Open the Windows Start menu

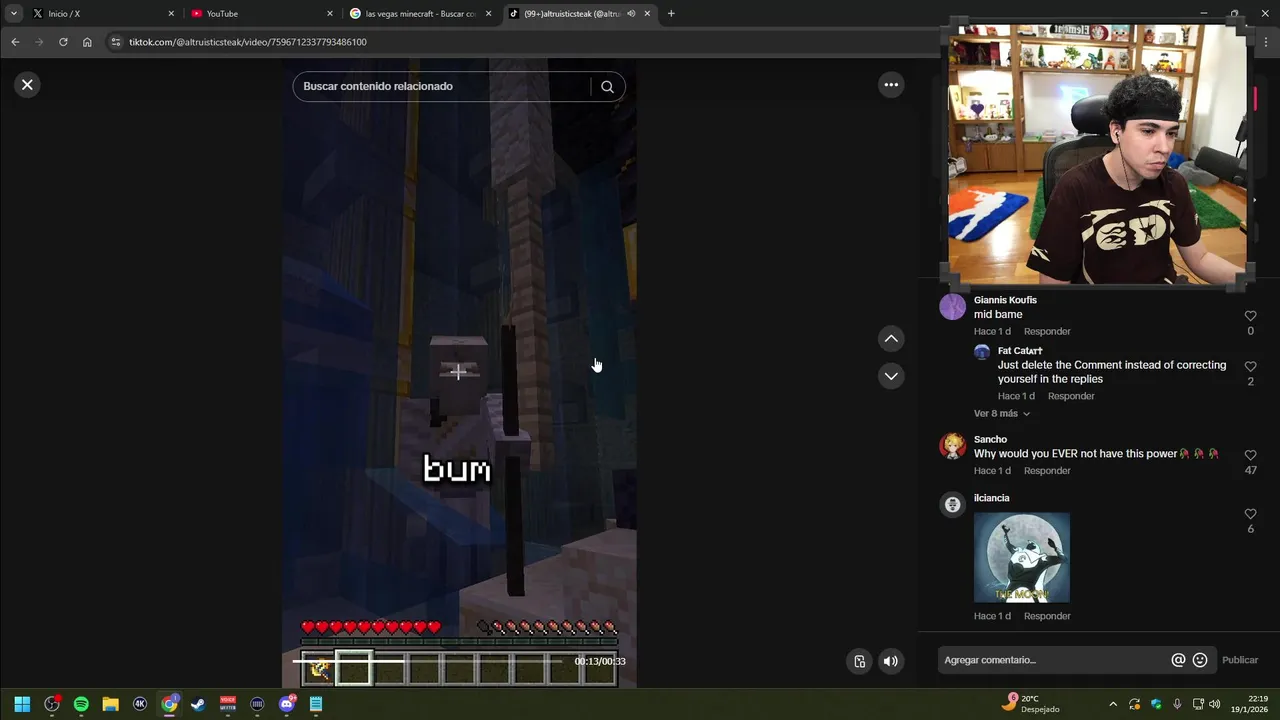(22, 704)
